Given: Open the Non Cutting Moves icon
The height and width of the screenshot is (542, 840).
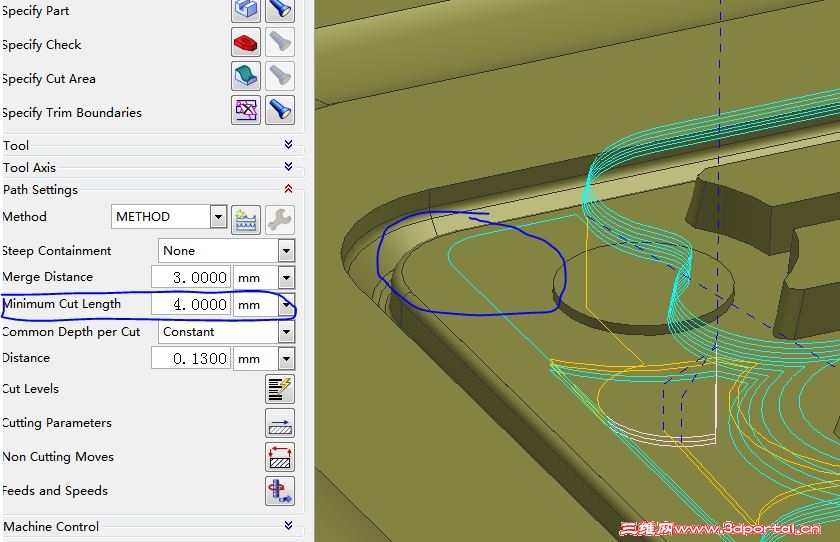Looking at the screenshot, I should tap(280, 457).
